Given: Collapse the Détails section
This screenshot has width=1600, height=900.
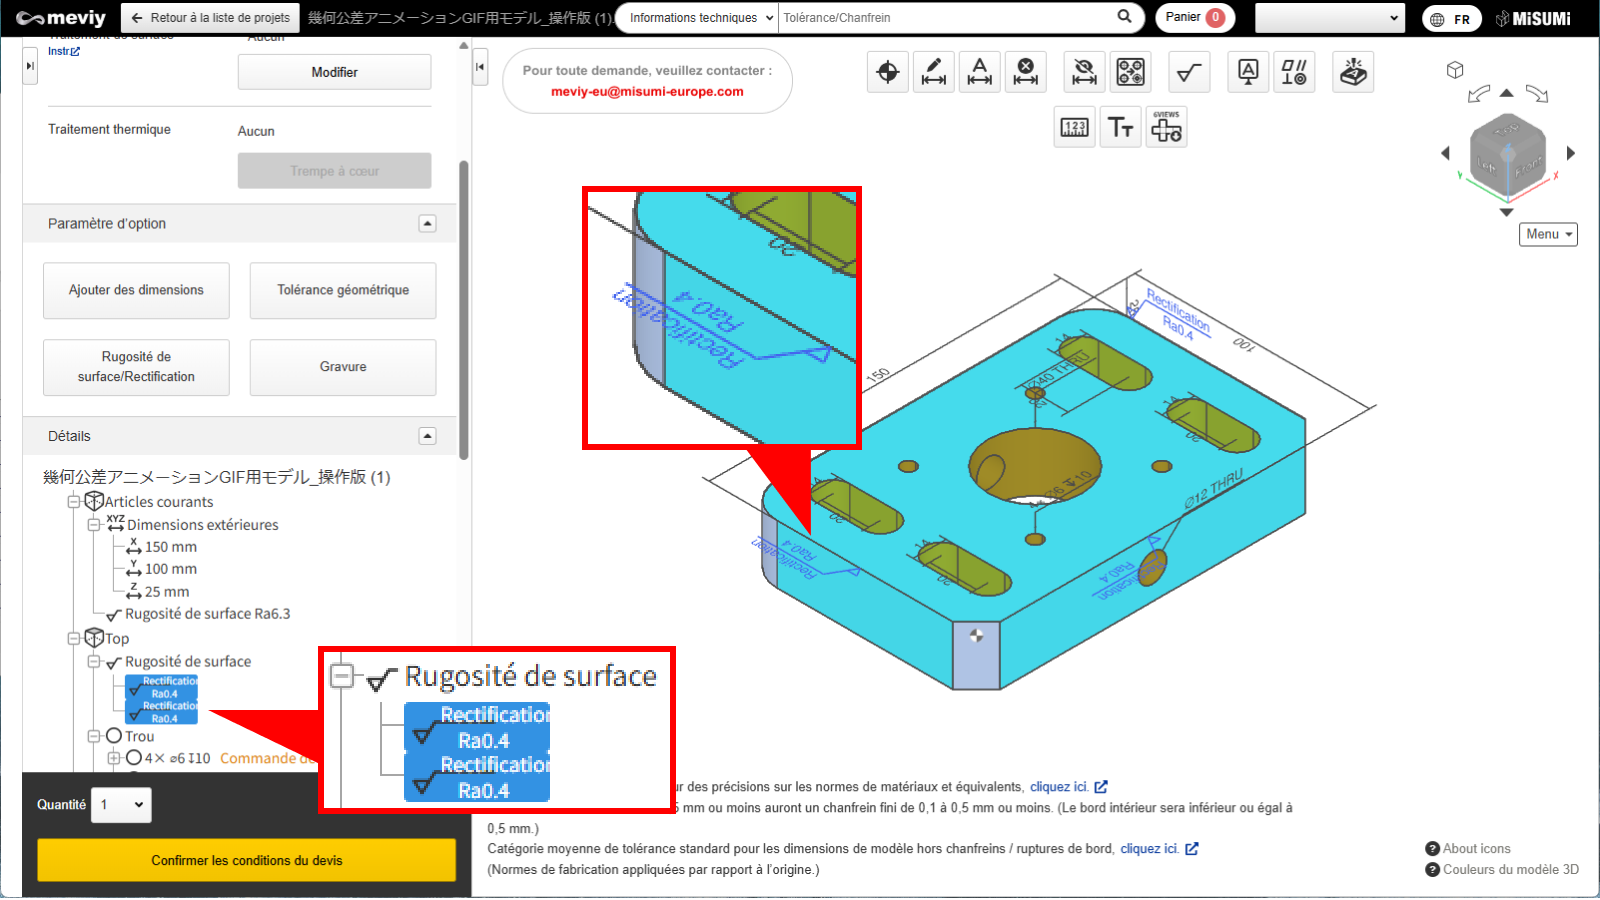Looking at the screenshot, I should [x=427, y=436].
